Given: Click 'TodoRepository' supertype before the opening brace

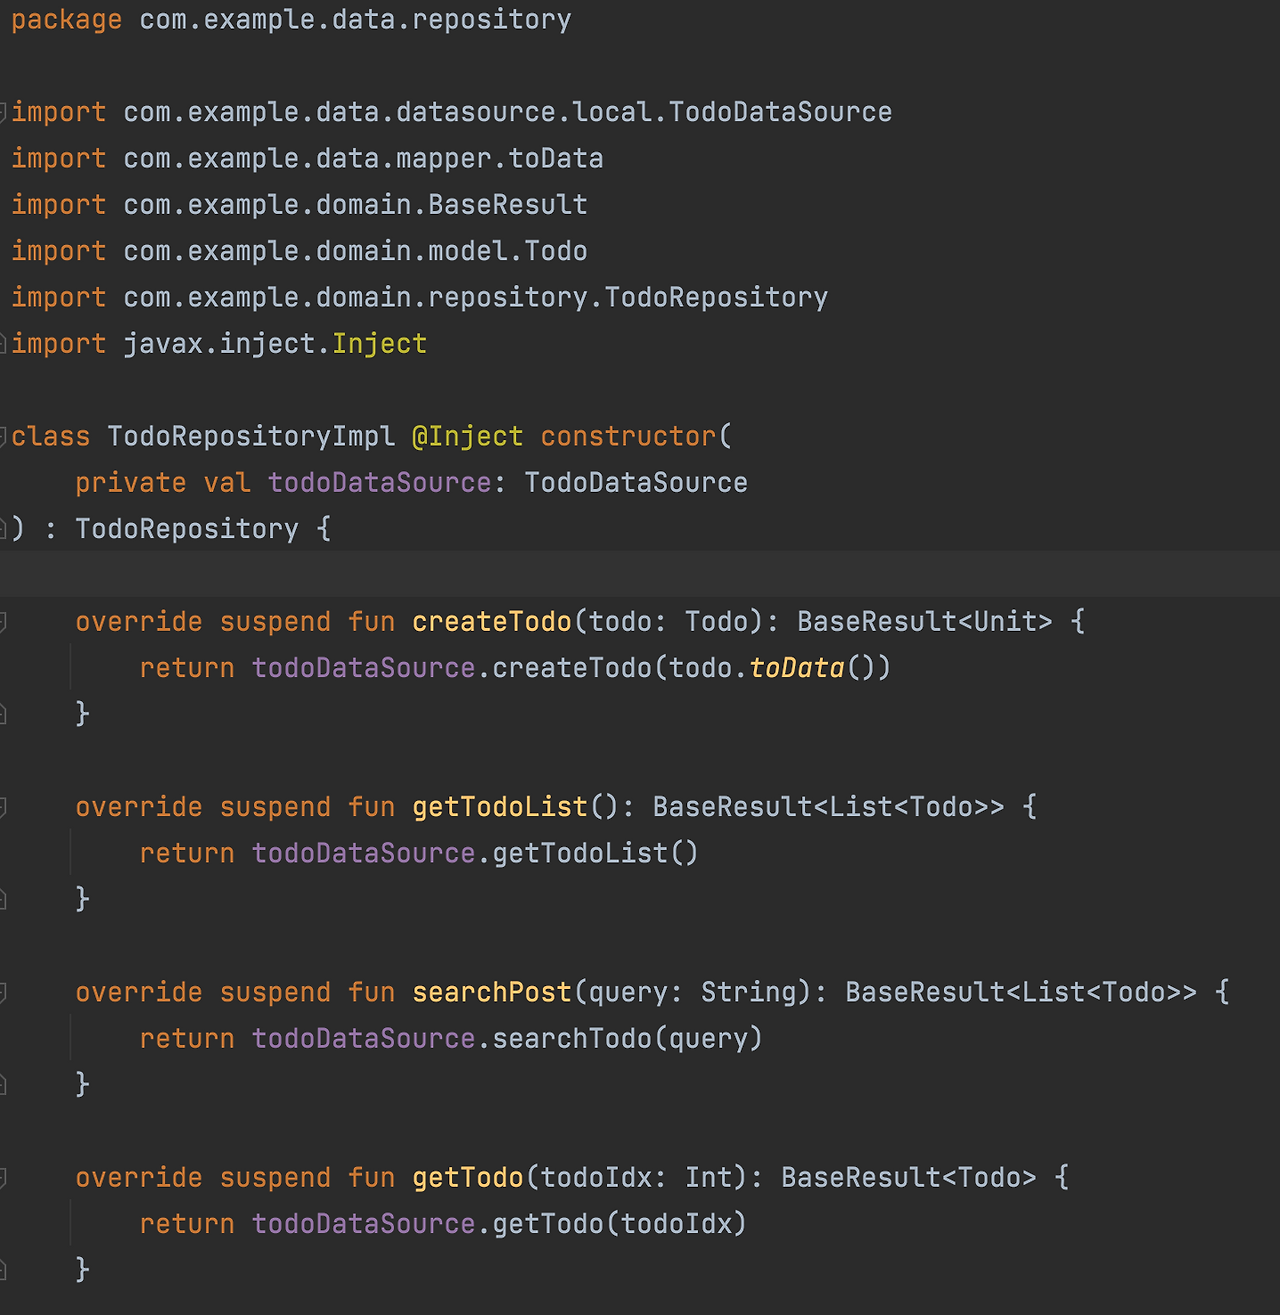Looking at the screenshot, I should click(187, 529).
